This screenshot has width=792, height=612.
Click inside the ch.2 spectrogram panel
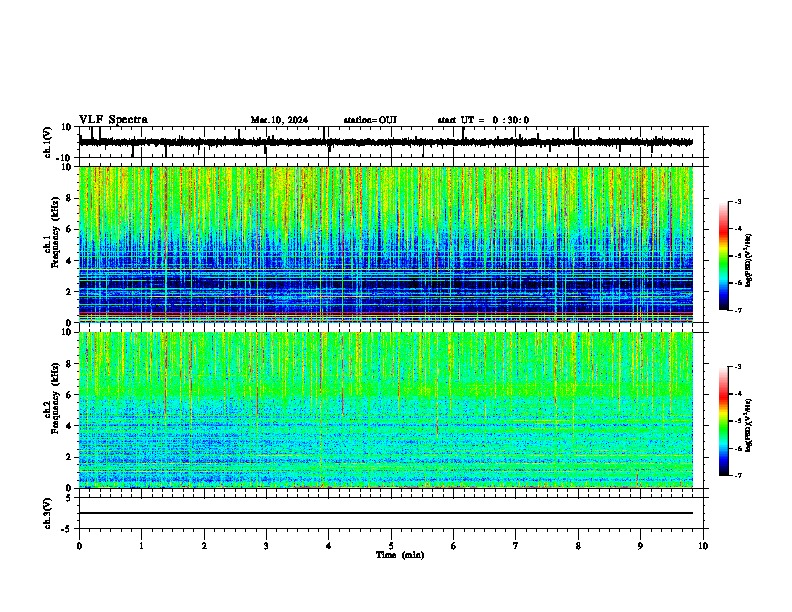[386, 410]
